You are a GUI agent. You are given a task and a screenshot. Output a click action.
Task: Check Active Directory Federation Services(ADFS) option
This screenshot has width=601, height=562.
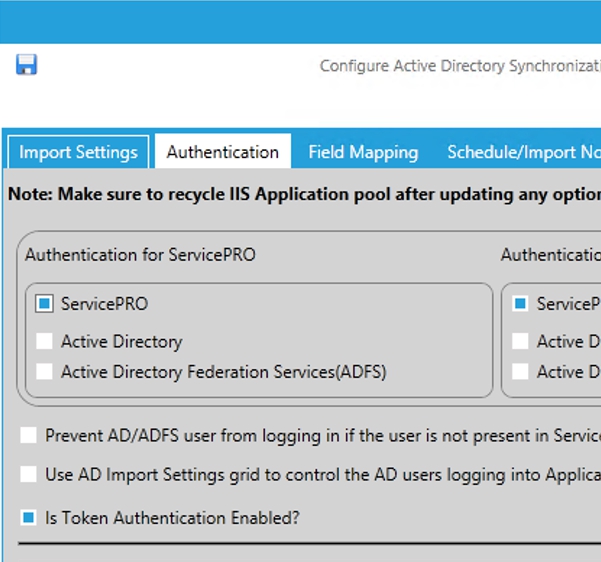click(44, 371)
